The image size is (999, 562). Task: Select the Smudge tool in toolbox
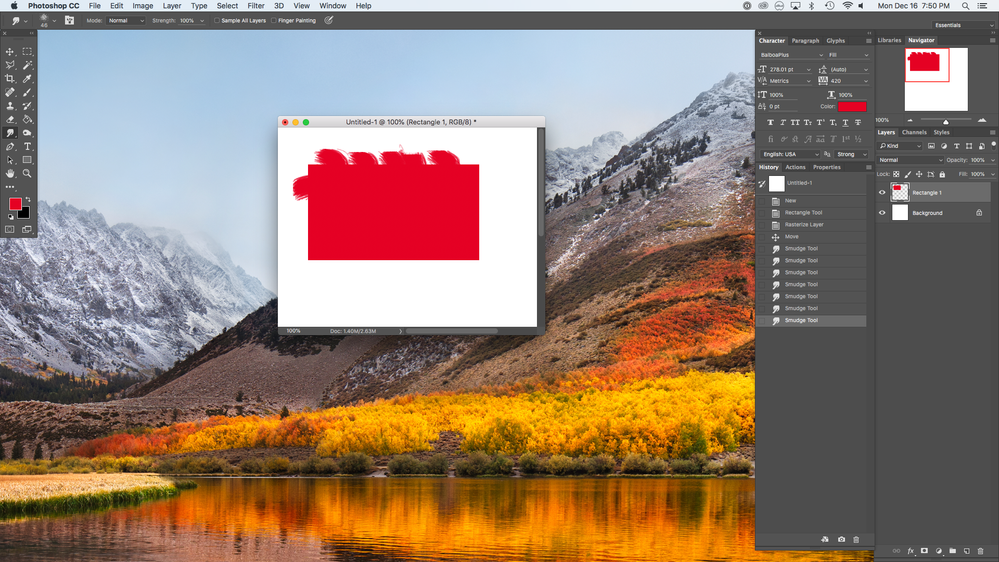(x=10, y=133)
